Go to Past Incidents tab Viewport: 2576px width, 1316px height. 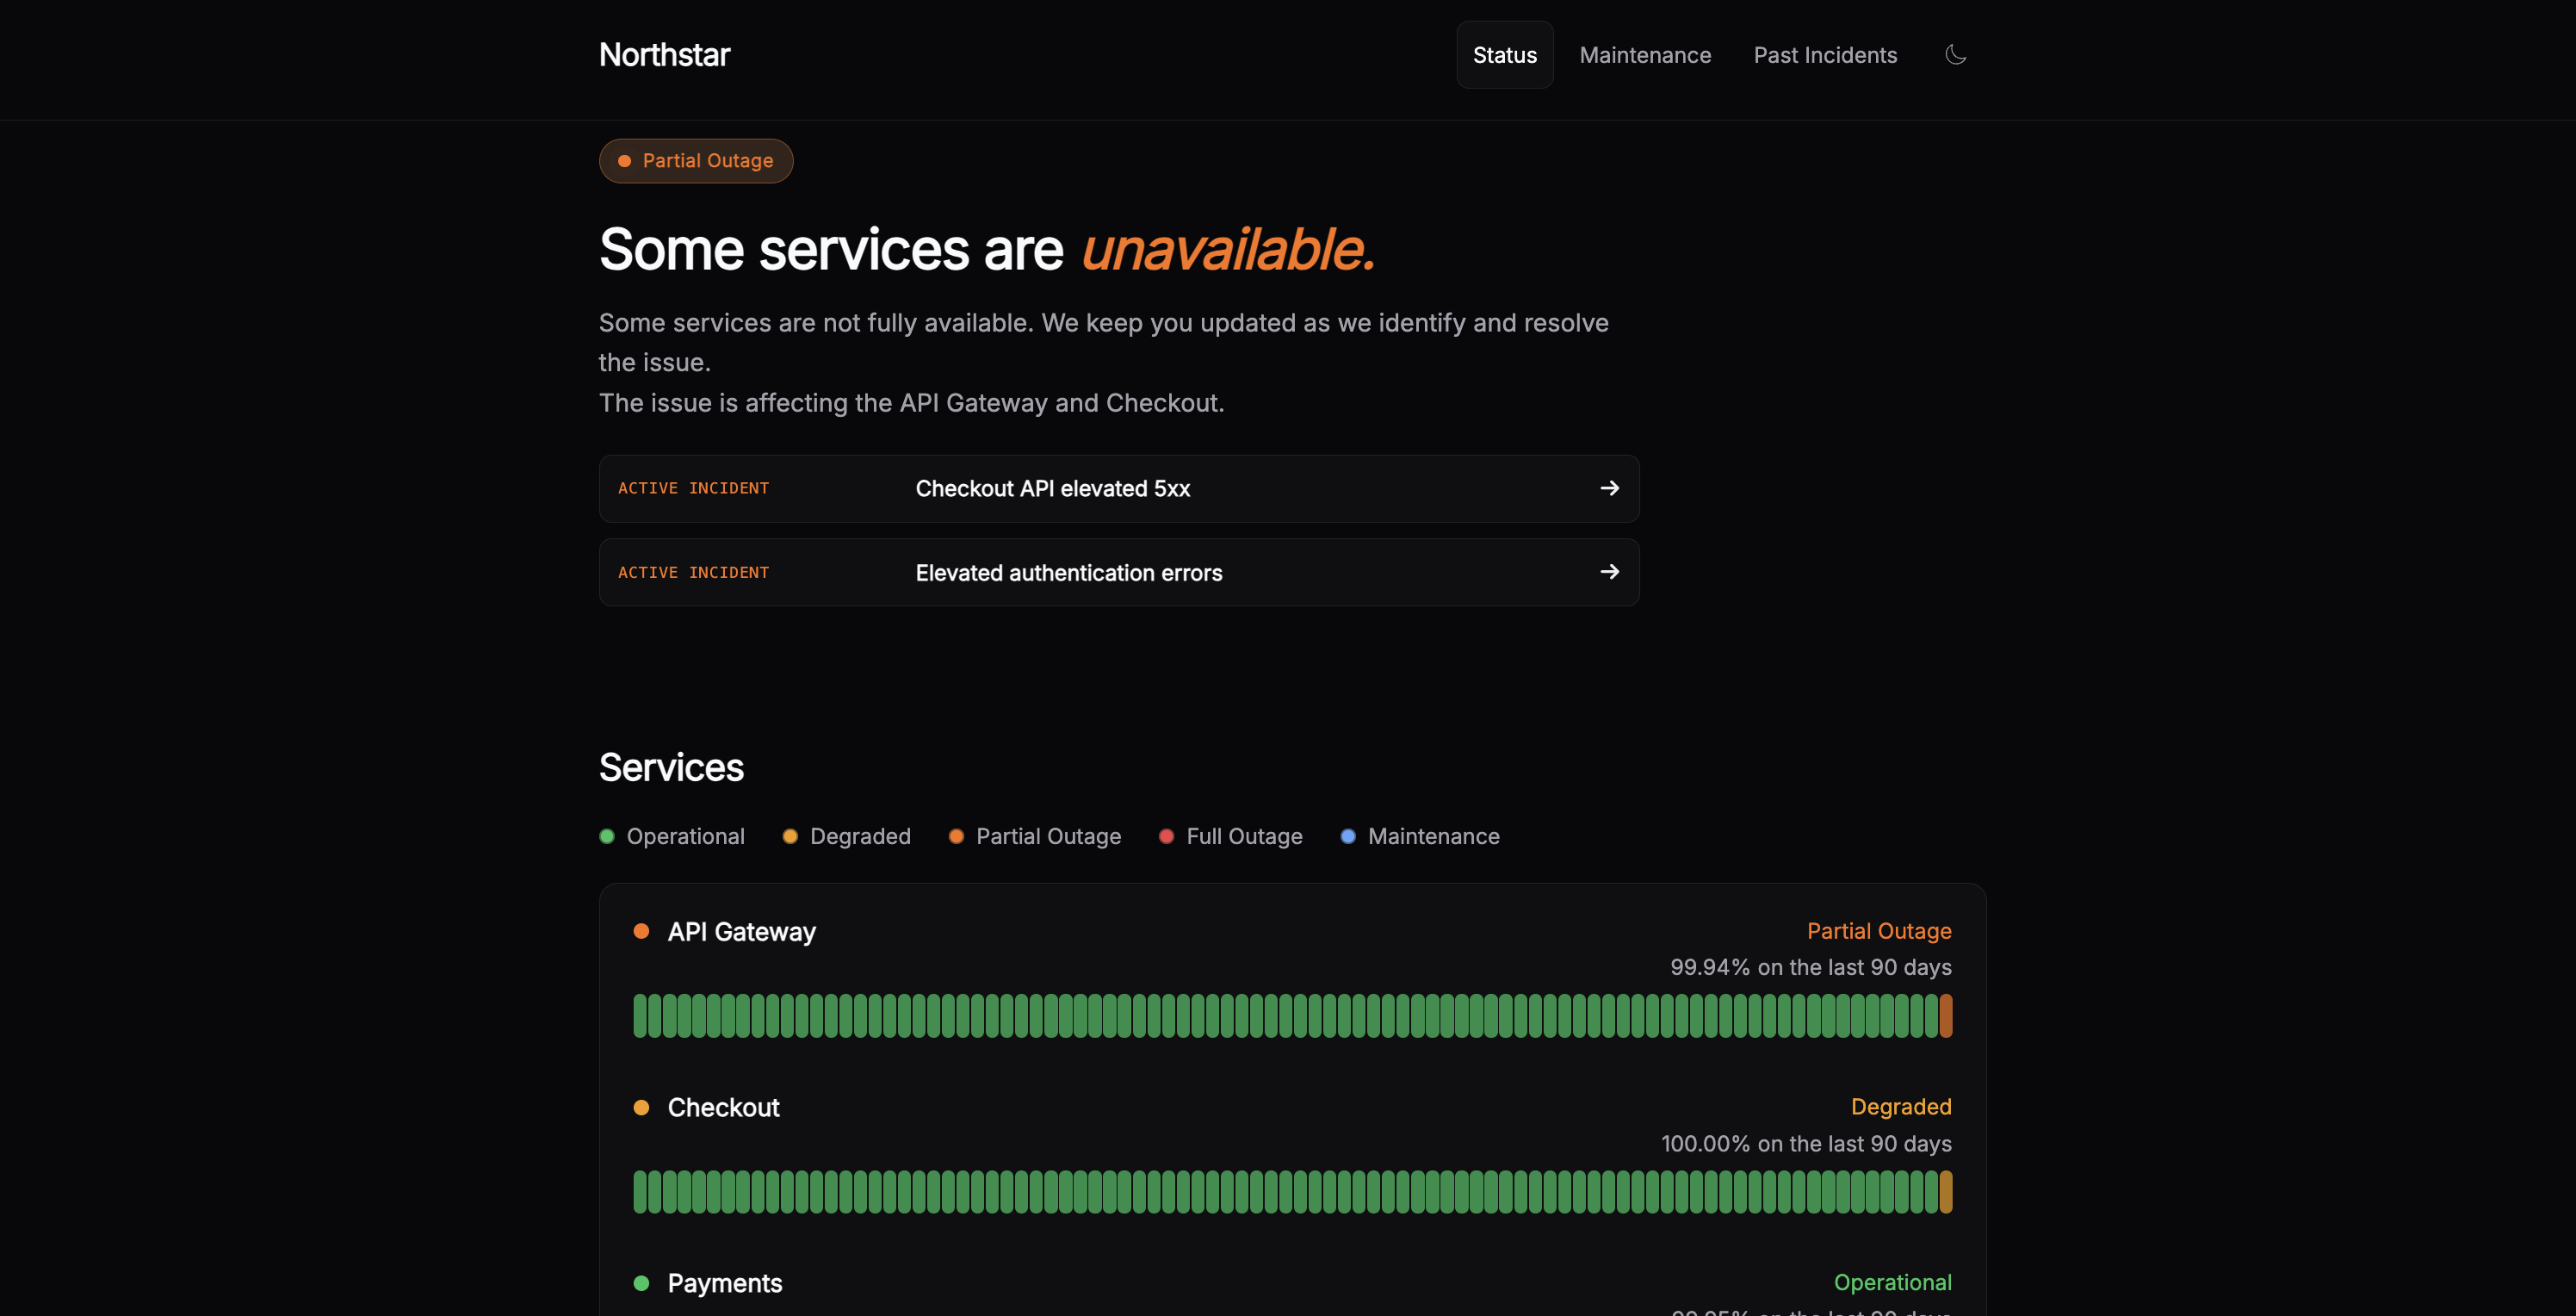[x=1825, y=55]
